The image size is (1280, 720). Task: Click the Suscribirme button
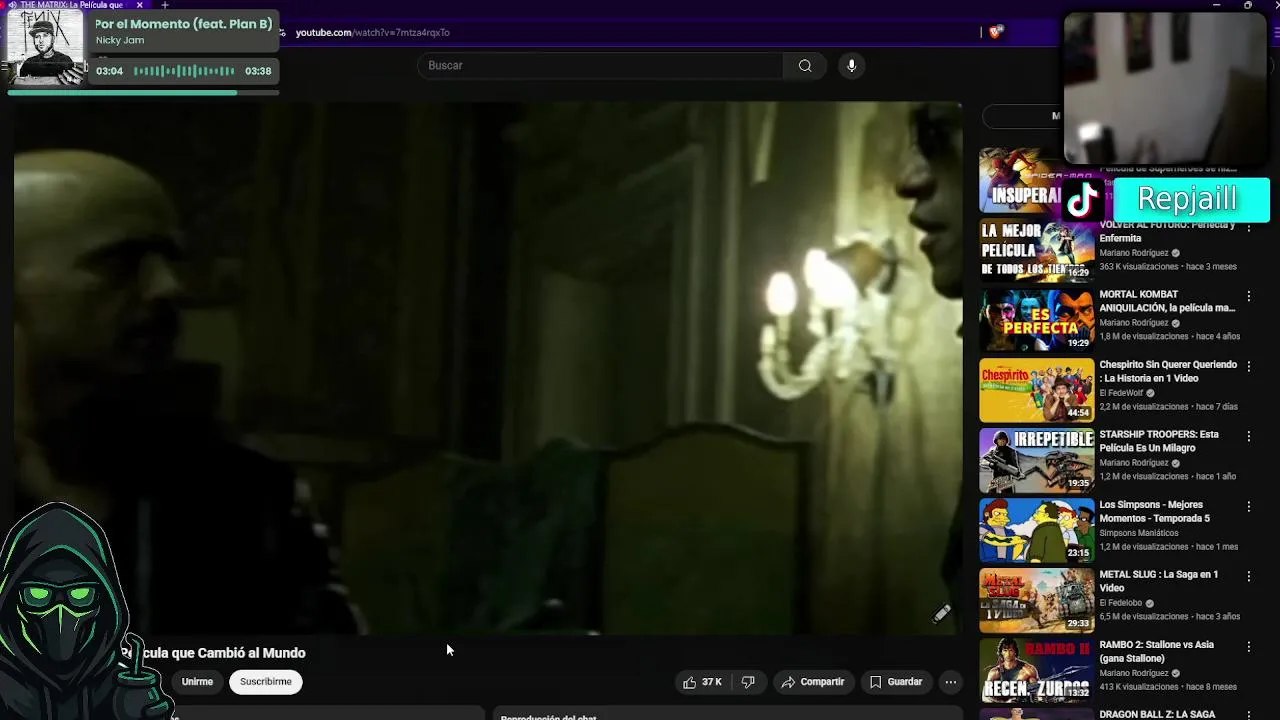click(266, 682)
